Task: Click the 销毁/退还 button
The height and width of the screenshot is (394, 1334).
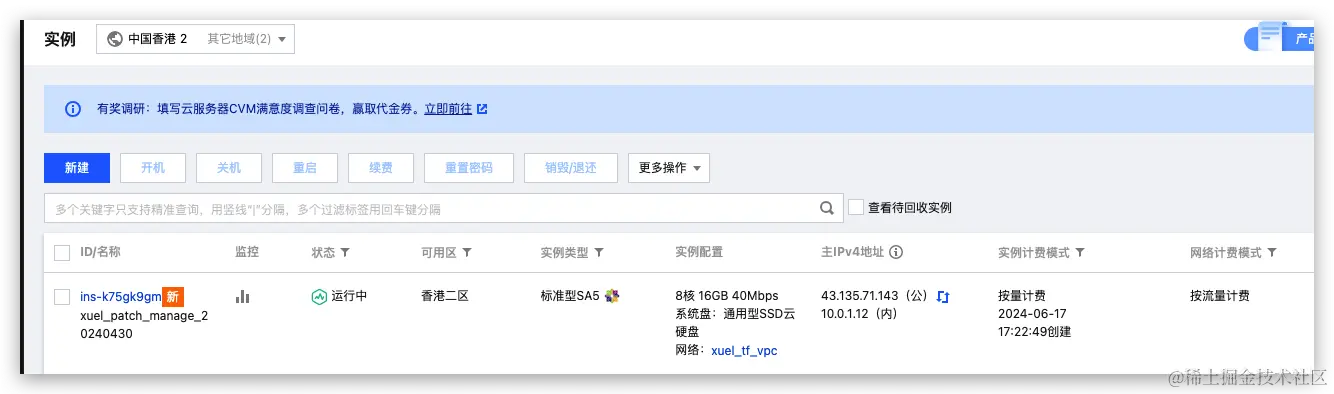Action: pos(571,168)
